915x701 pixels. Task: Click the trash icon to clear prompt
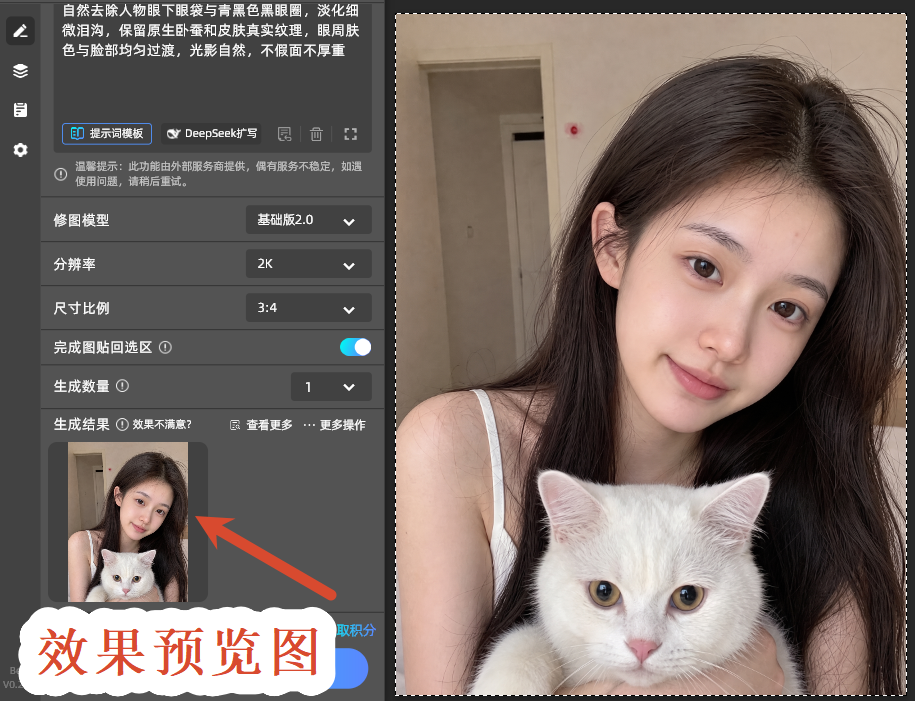[x=316, y=134]
